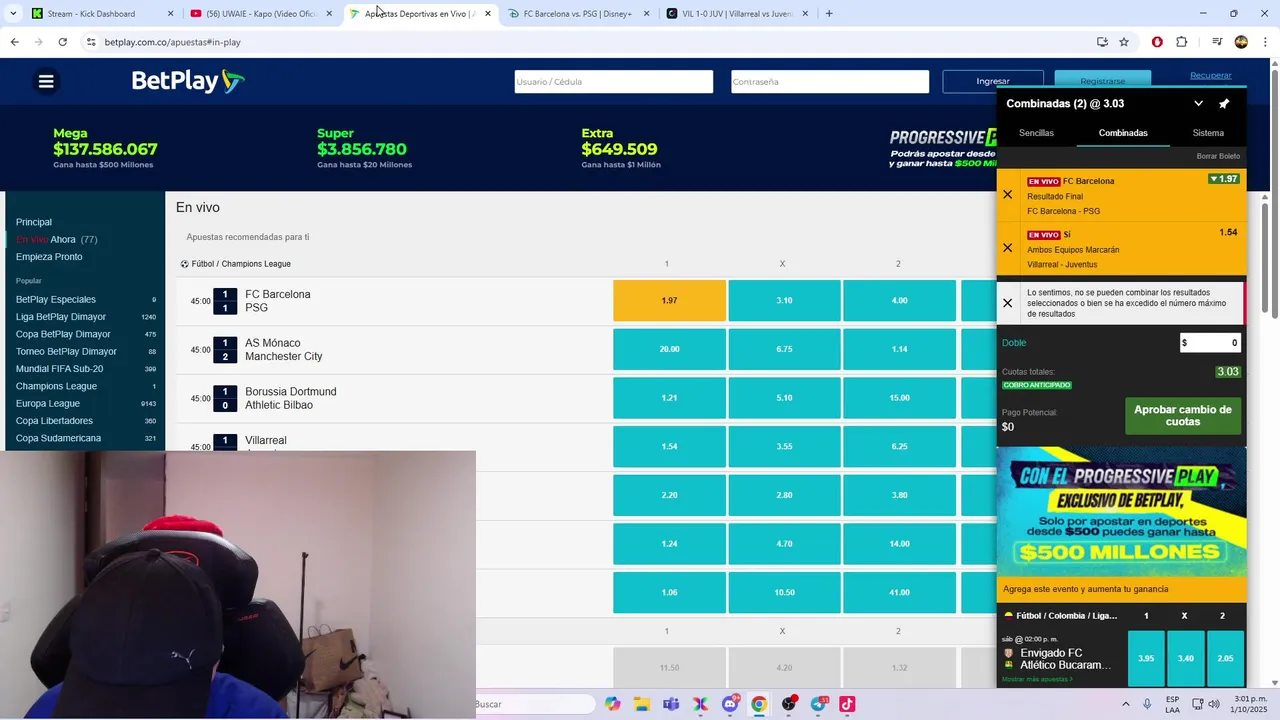Select the Sencillas bet slip tab
The height and width of the screenshot is (720, 1280).
tap(1036, 133)
